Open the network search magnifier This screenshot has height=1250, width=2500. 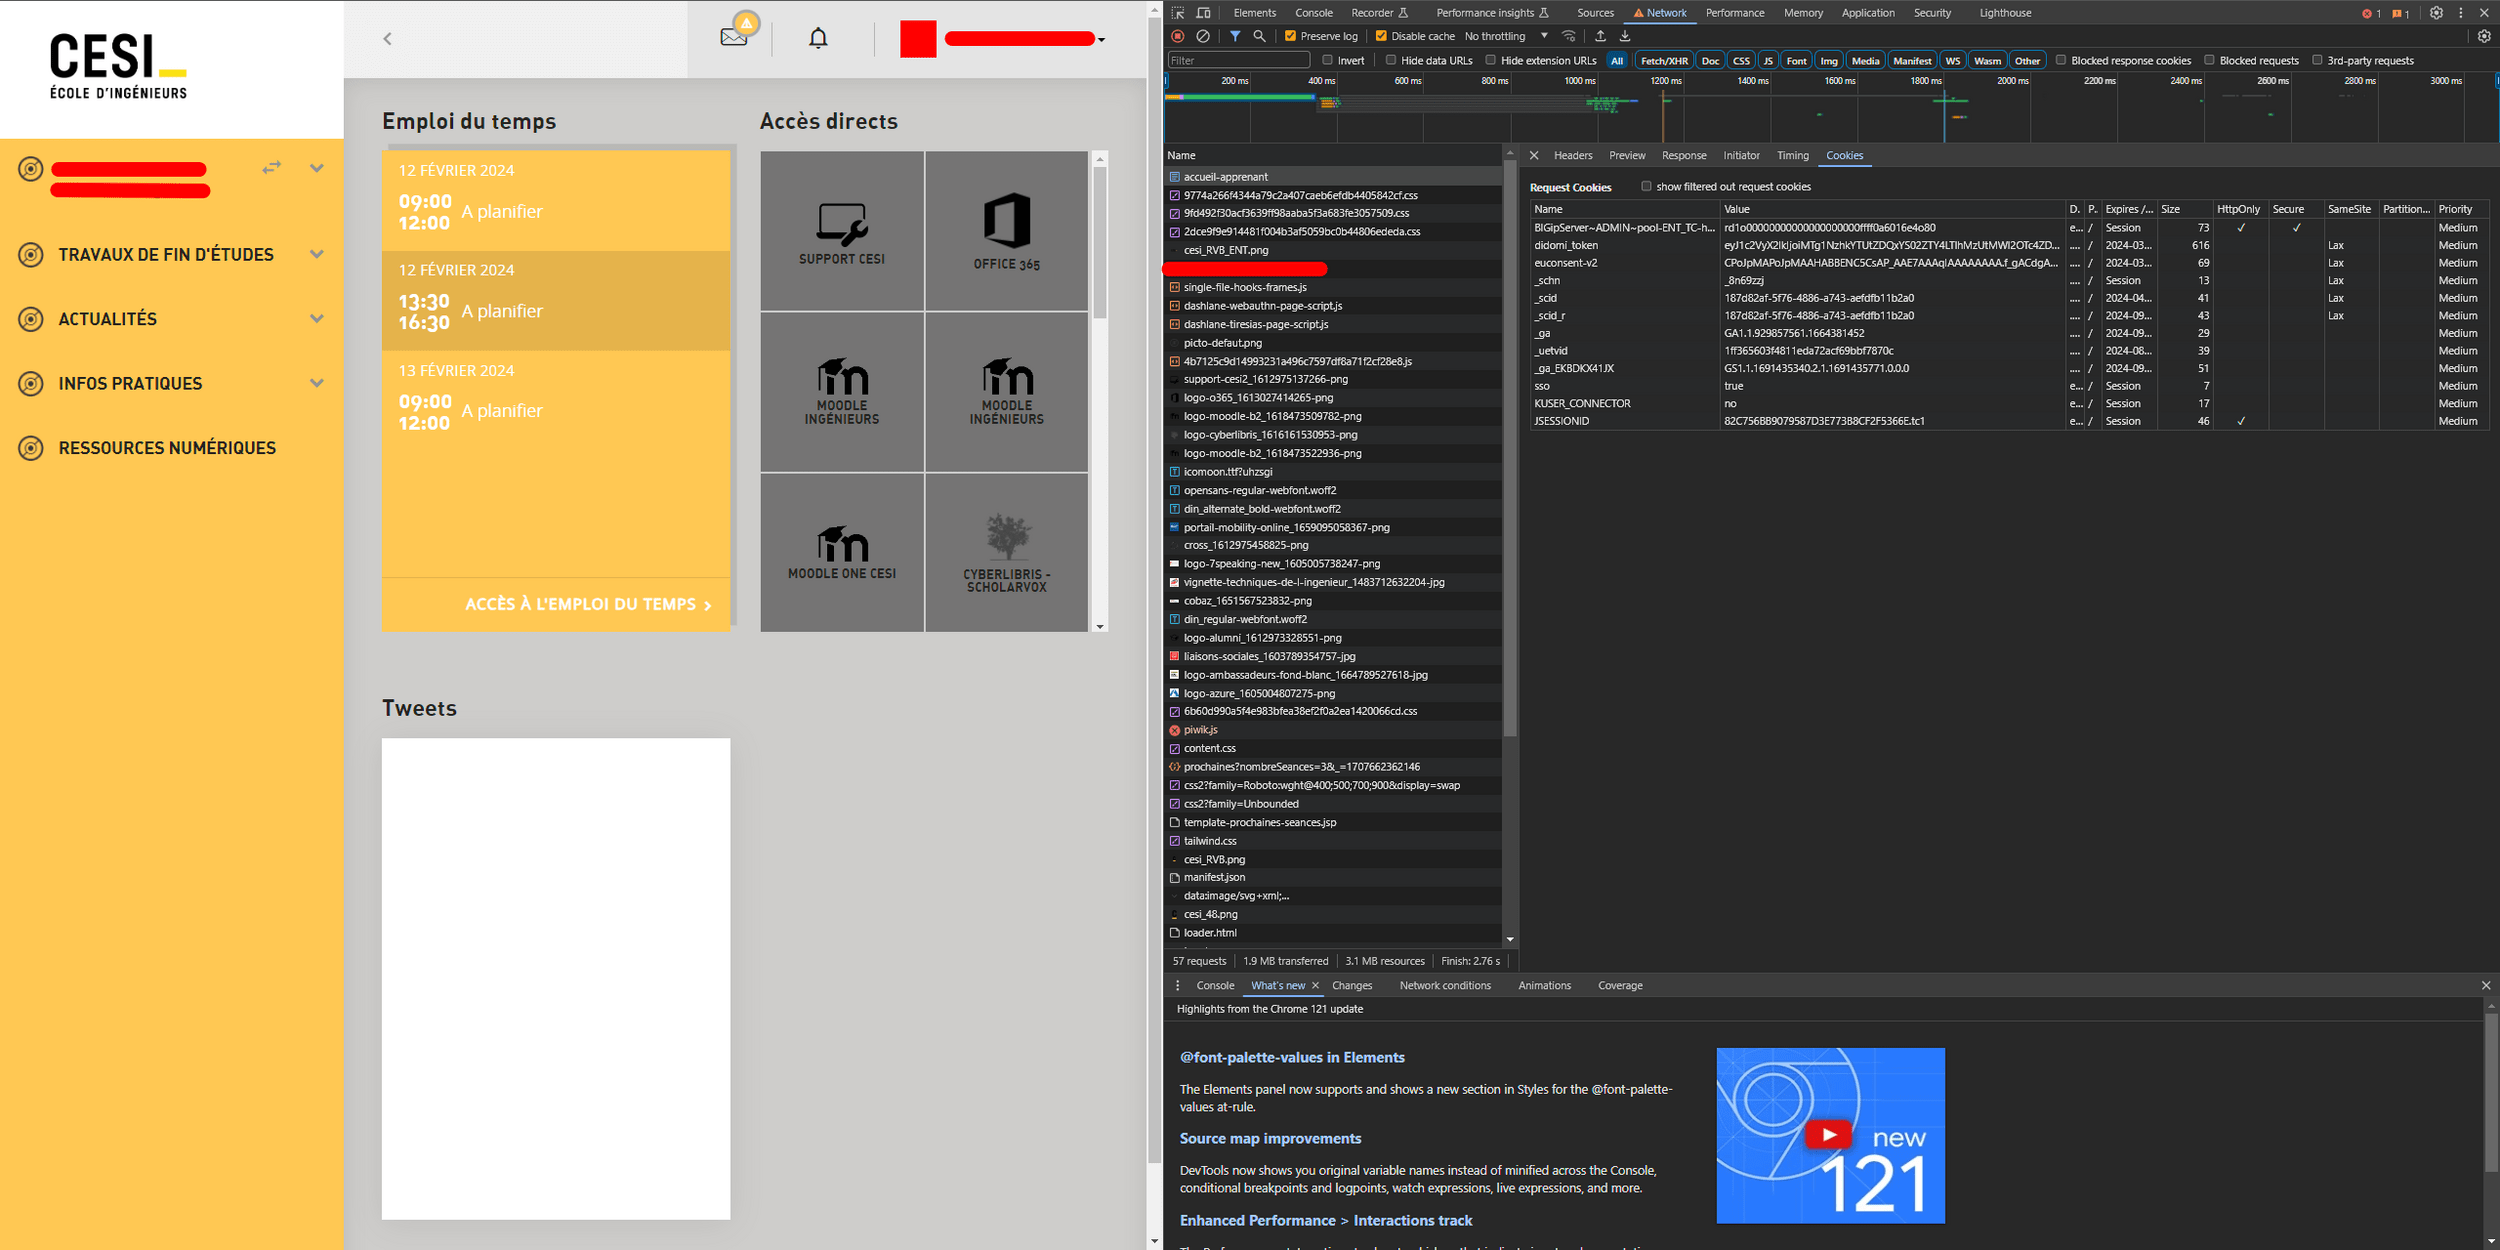click(1260, 36)
